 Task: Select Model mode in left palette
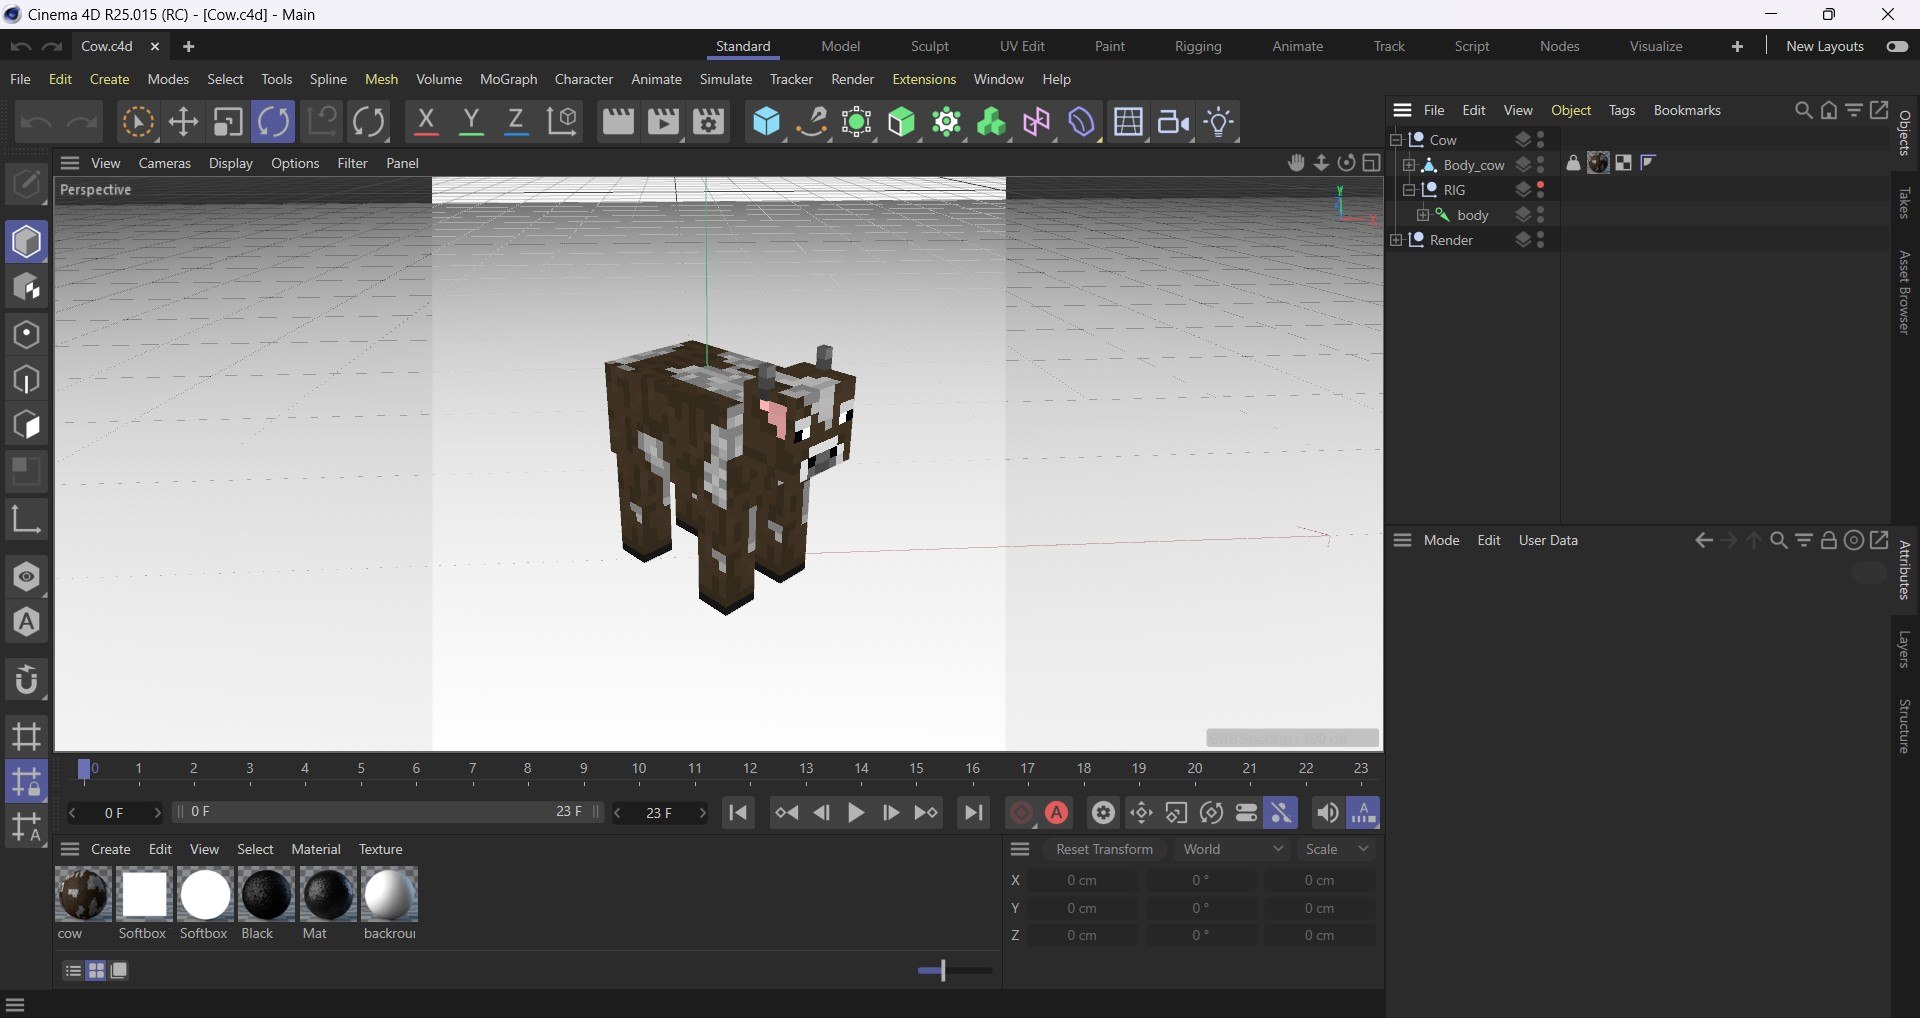27,241
